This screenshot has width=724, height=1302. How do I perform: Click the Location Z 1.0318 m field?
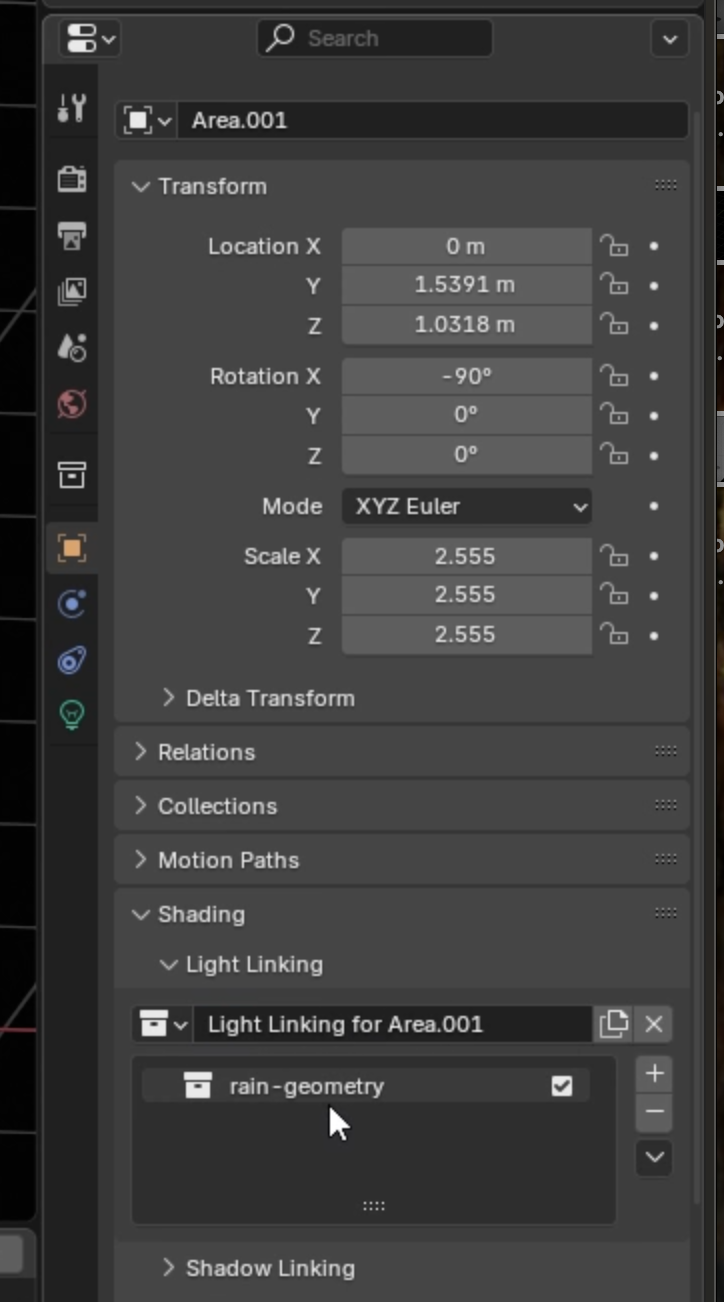466,325
